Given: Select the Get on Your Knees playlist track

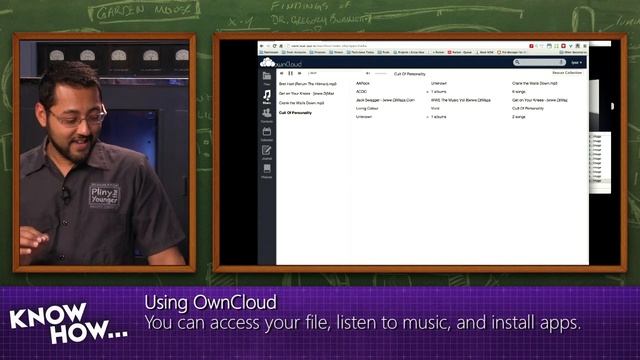Looking at the screenshot, I should [x=307, y=93].
